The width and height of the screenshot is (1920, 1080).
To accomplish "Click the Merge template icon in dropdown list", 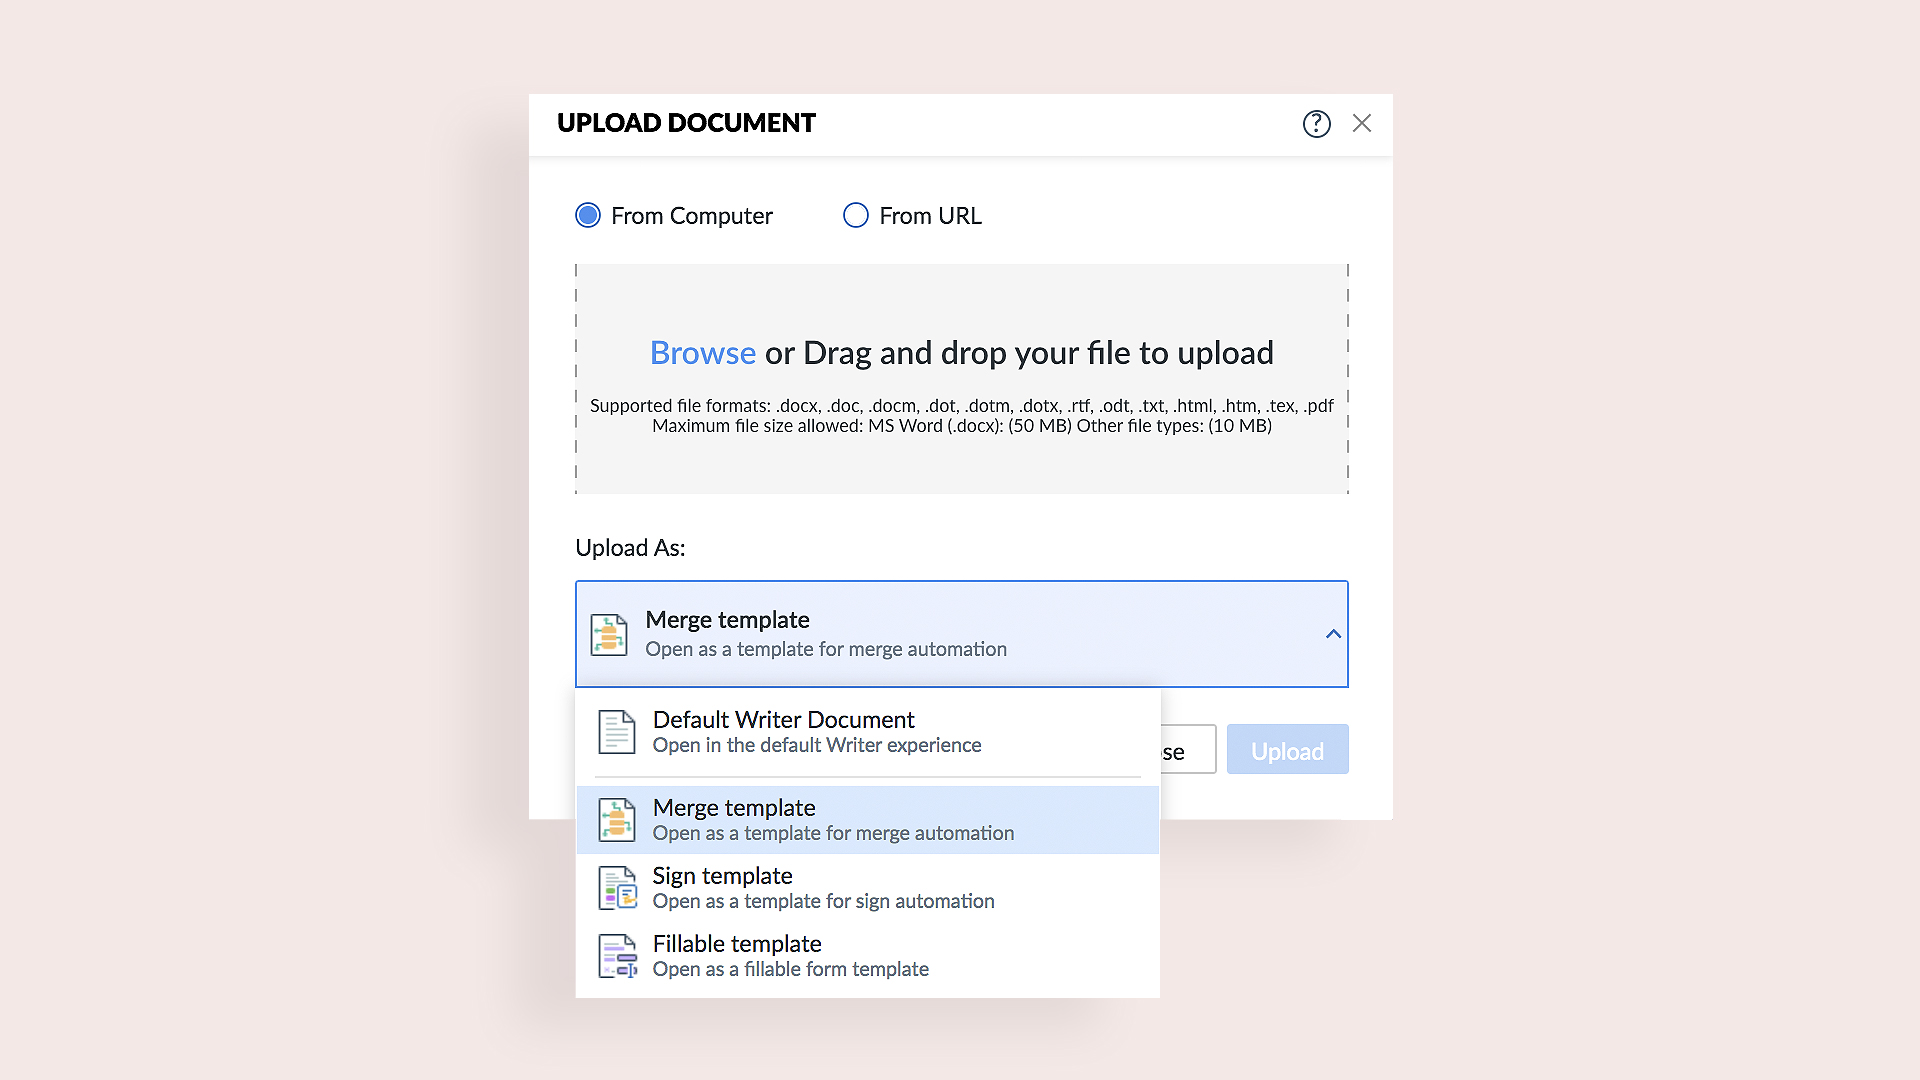I will point(616,820).
